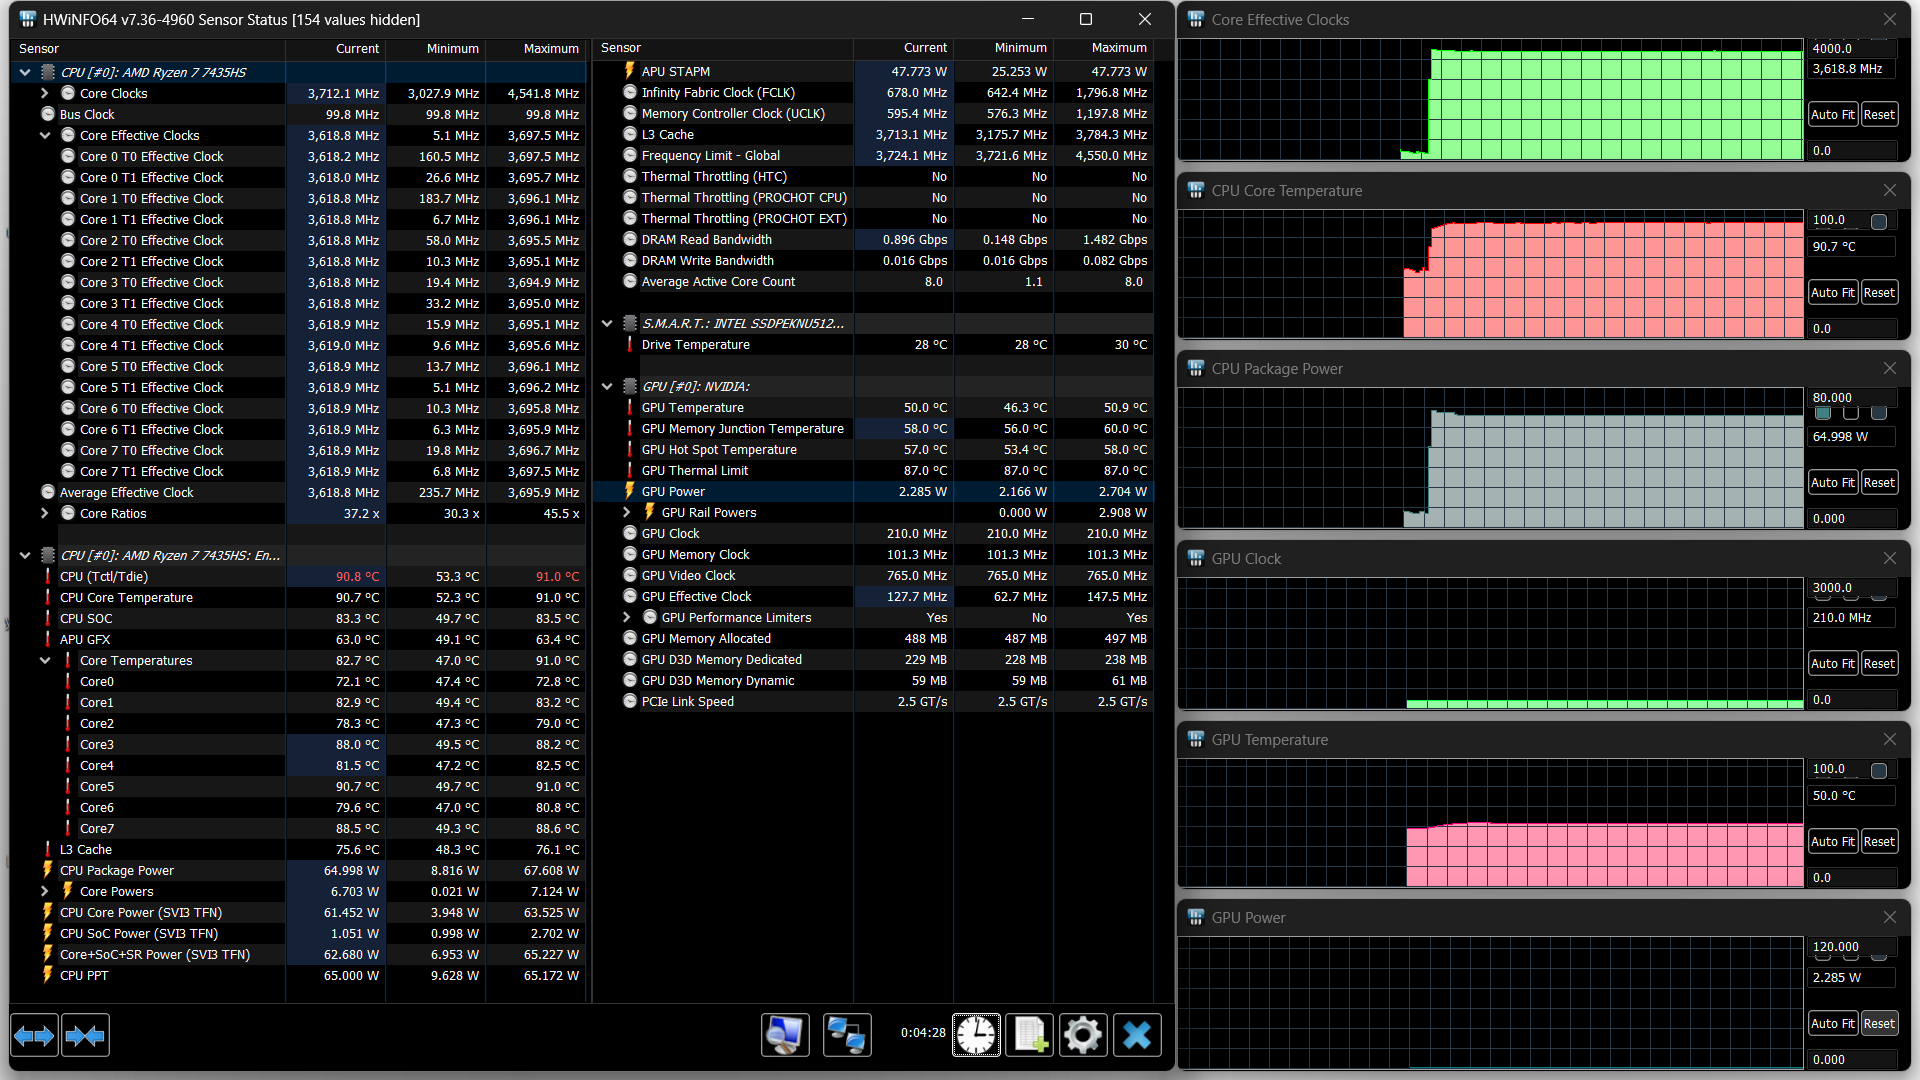Click the clock reset min/max icon

pyautogui.click(x=976, y=1035)
